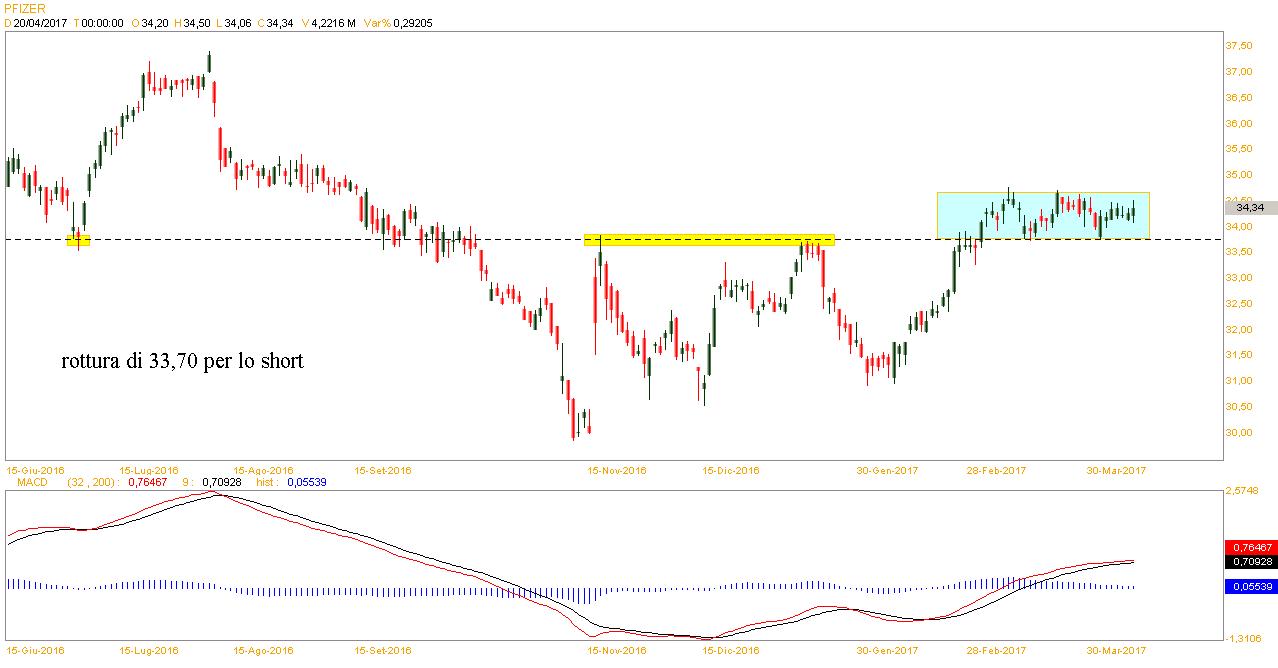Click the 34,34 current price tag

pyautogui.click(x=1249, y=207)
